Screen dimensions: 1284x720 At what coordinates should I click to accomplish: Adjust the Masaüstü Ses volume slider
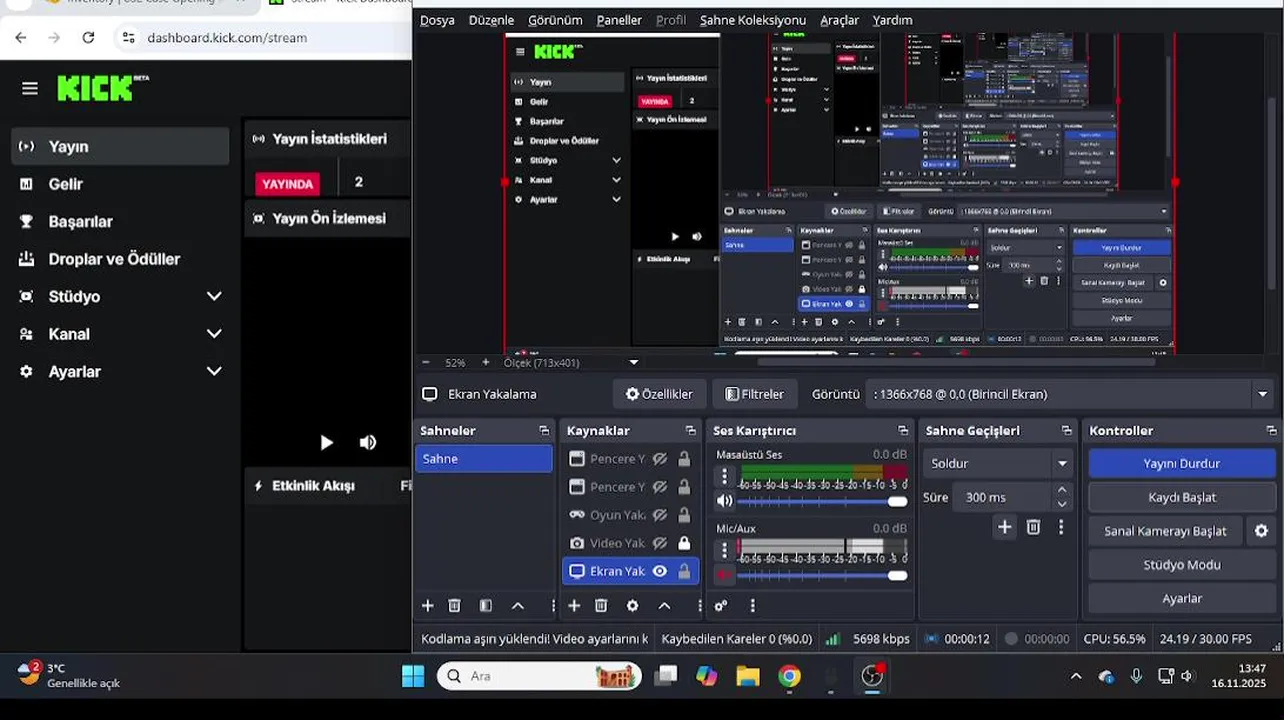(822, 501)
